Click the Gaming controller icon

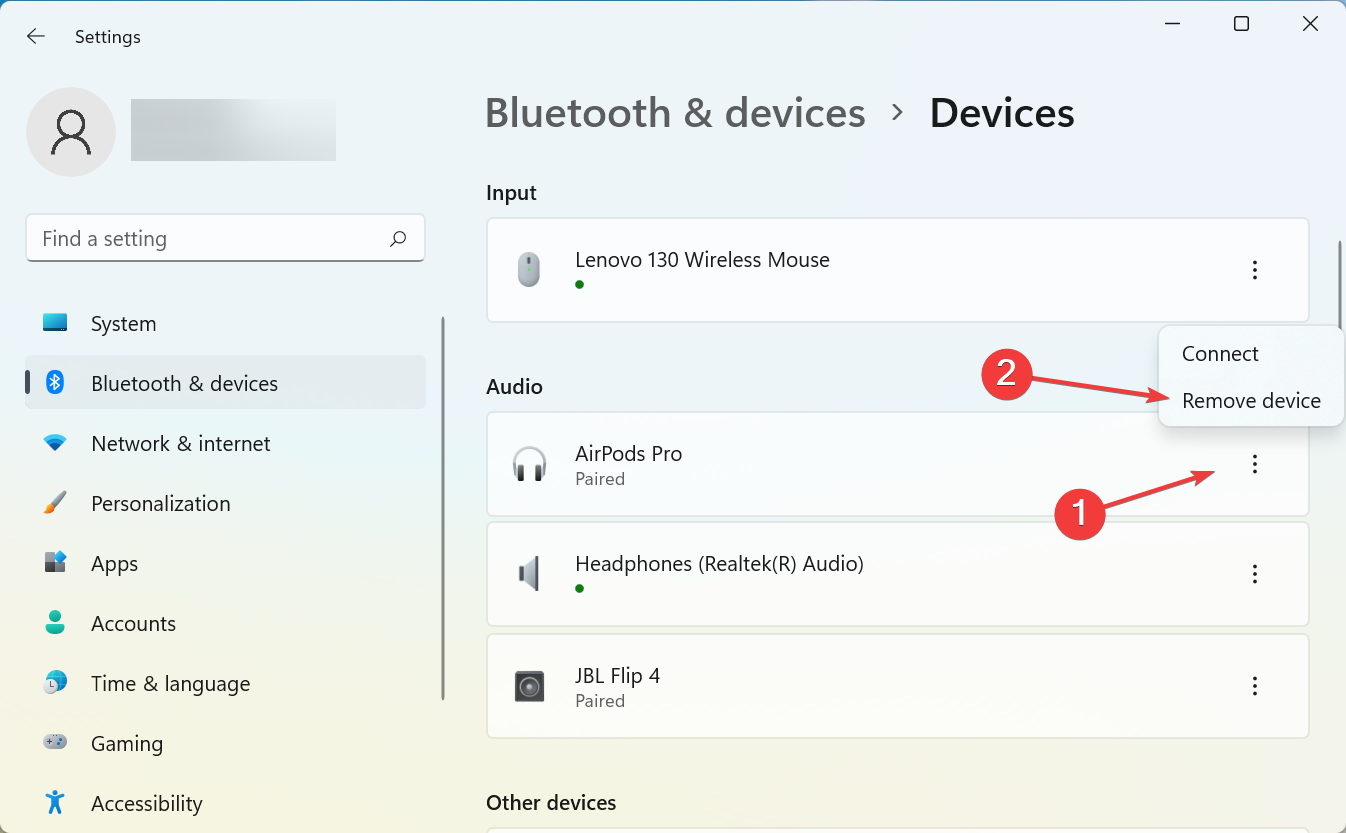(55, 742)
